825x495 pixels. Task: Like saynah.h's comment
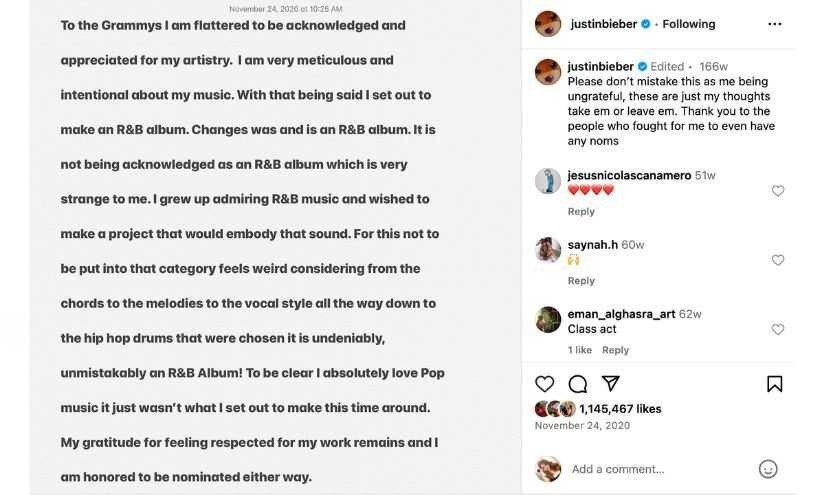pos(778,260)
